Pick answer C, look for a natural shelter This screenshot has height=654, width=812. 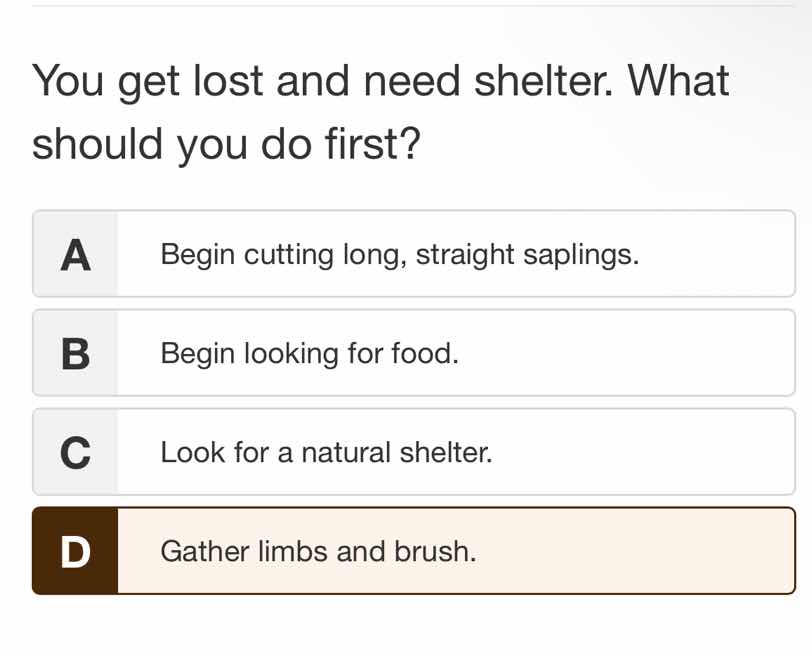(x=400, y=452)
